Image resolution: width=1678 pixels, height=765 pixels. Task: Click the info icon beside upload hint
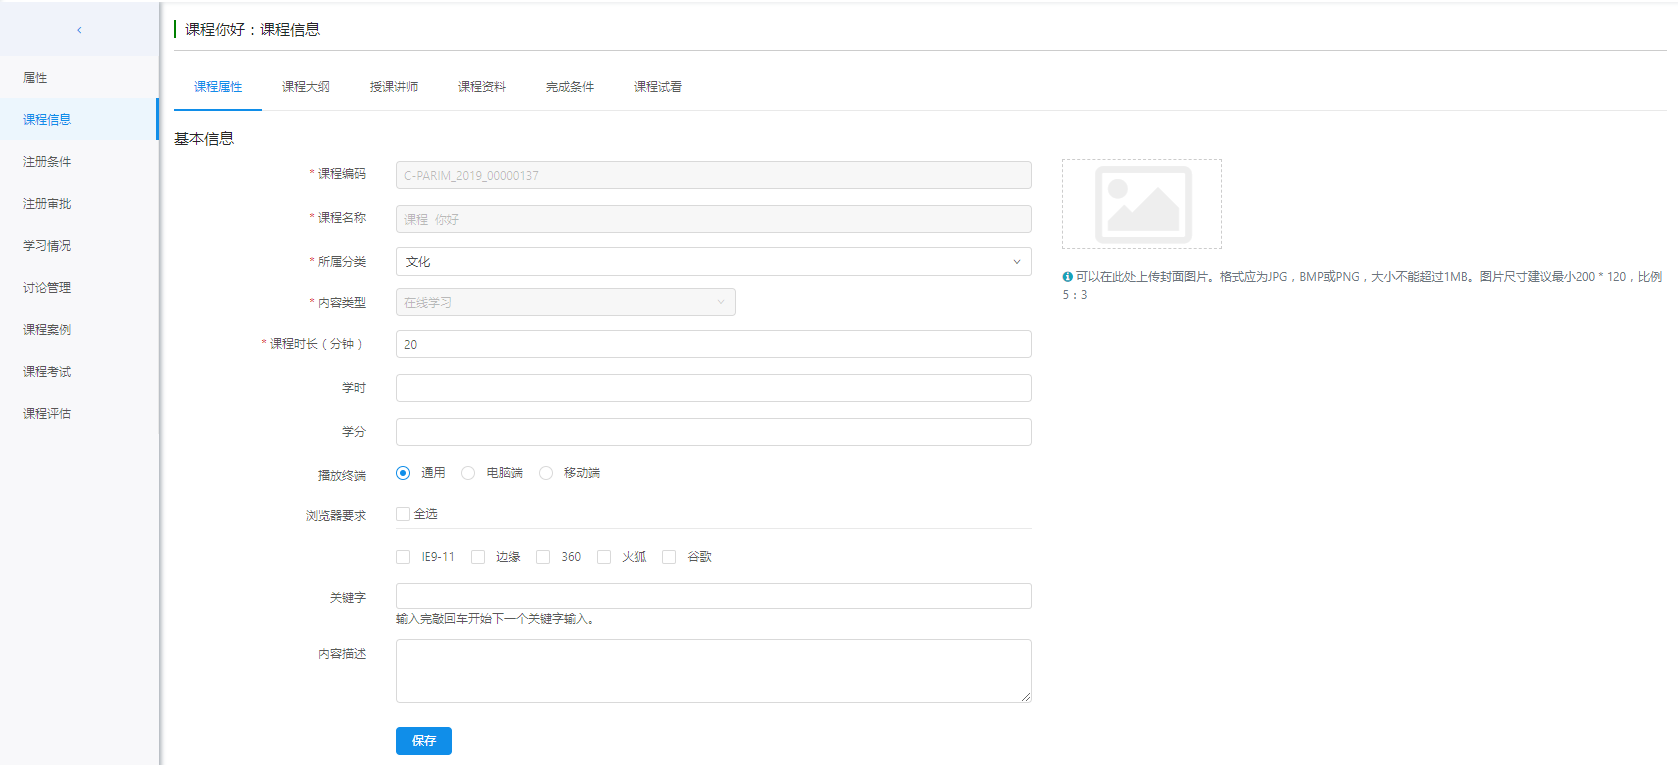pyautogui.click(x=1067, y=277)
